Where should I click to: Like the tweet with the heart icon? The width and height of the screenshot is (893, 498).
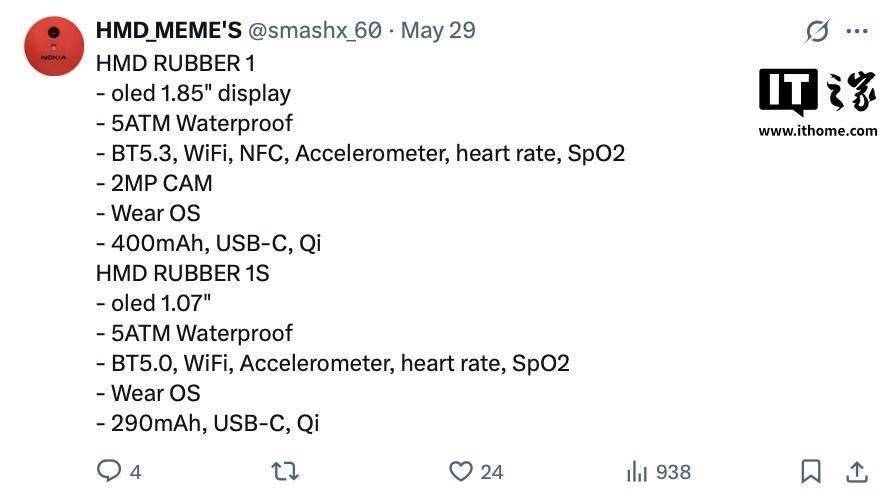(460, 471)
